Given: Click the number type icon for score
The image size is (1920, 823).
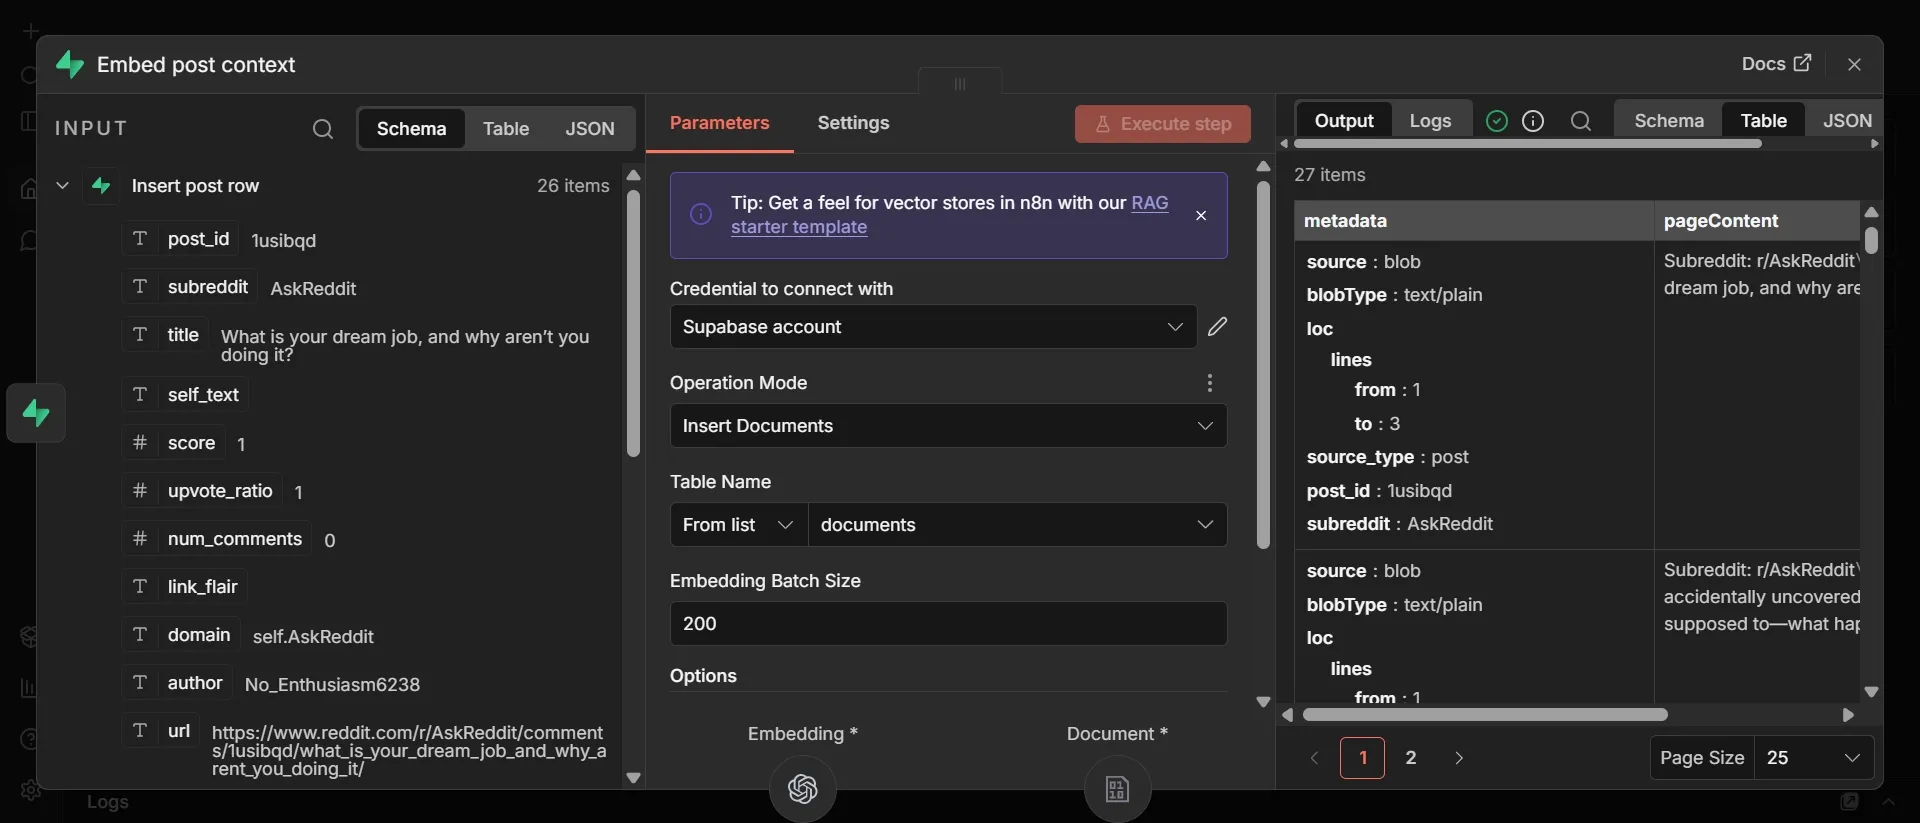Looking at the screenshot, I should coord(140,442).
